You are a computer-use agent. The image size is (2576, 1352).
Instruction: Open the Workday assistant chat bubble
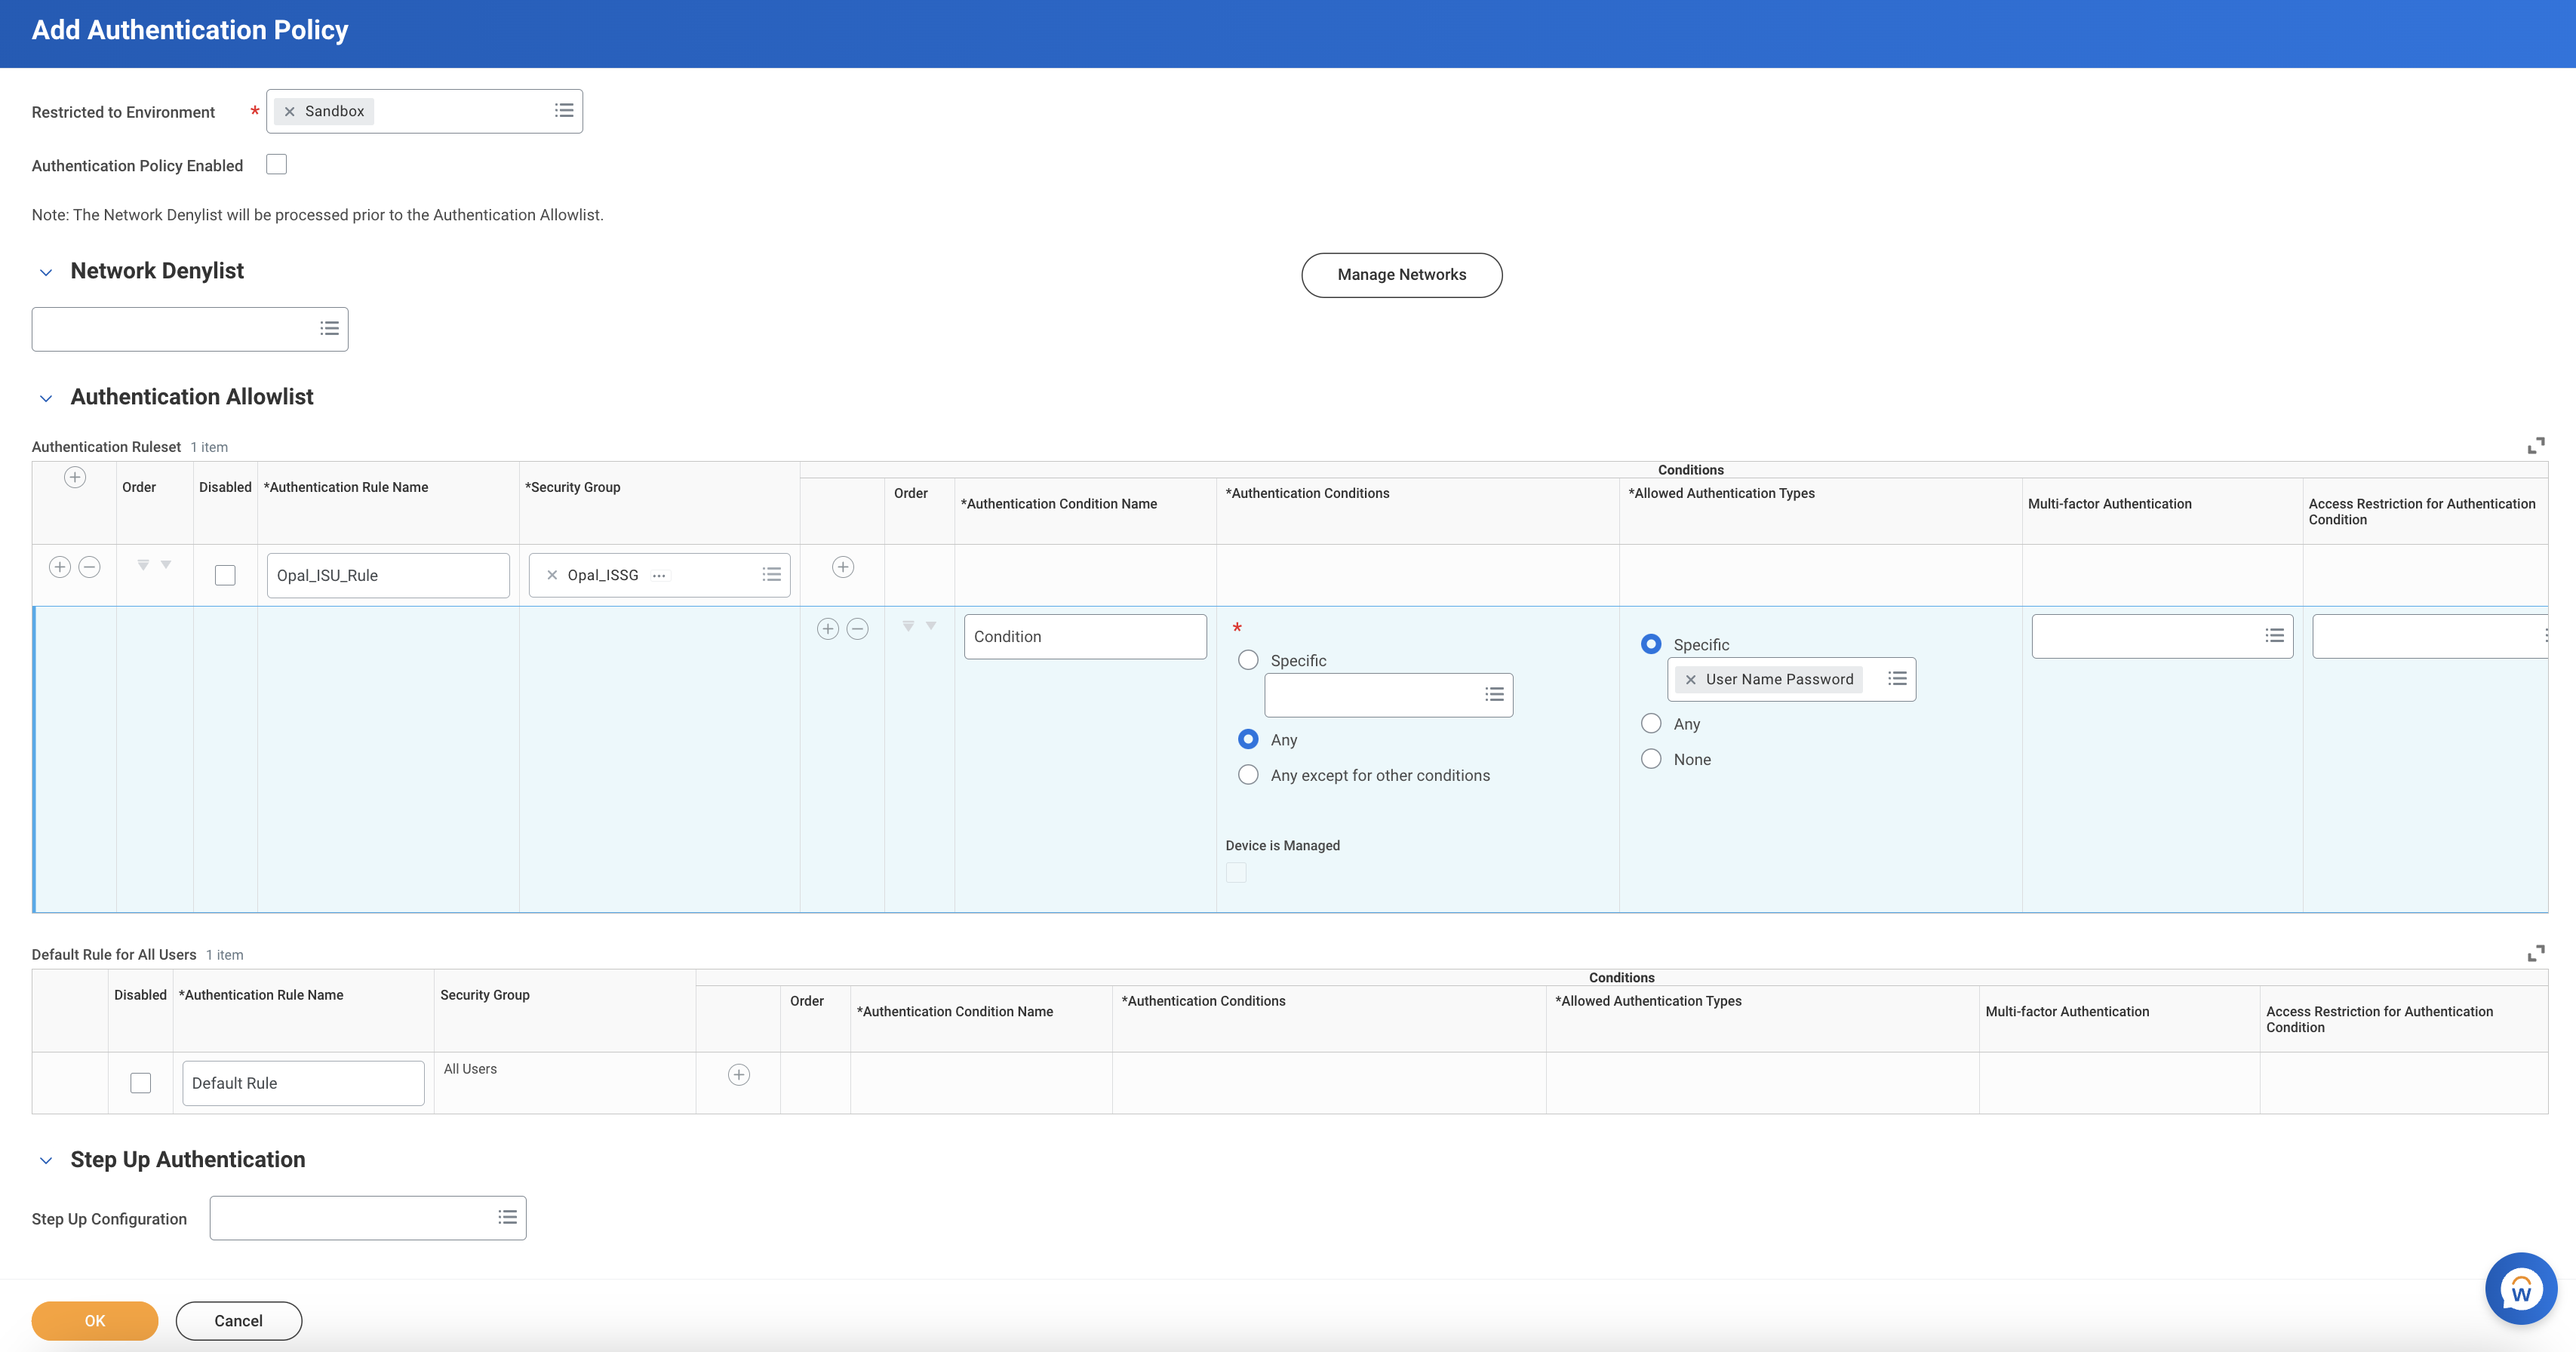click(x=2520, y=1289)
